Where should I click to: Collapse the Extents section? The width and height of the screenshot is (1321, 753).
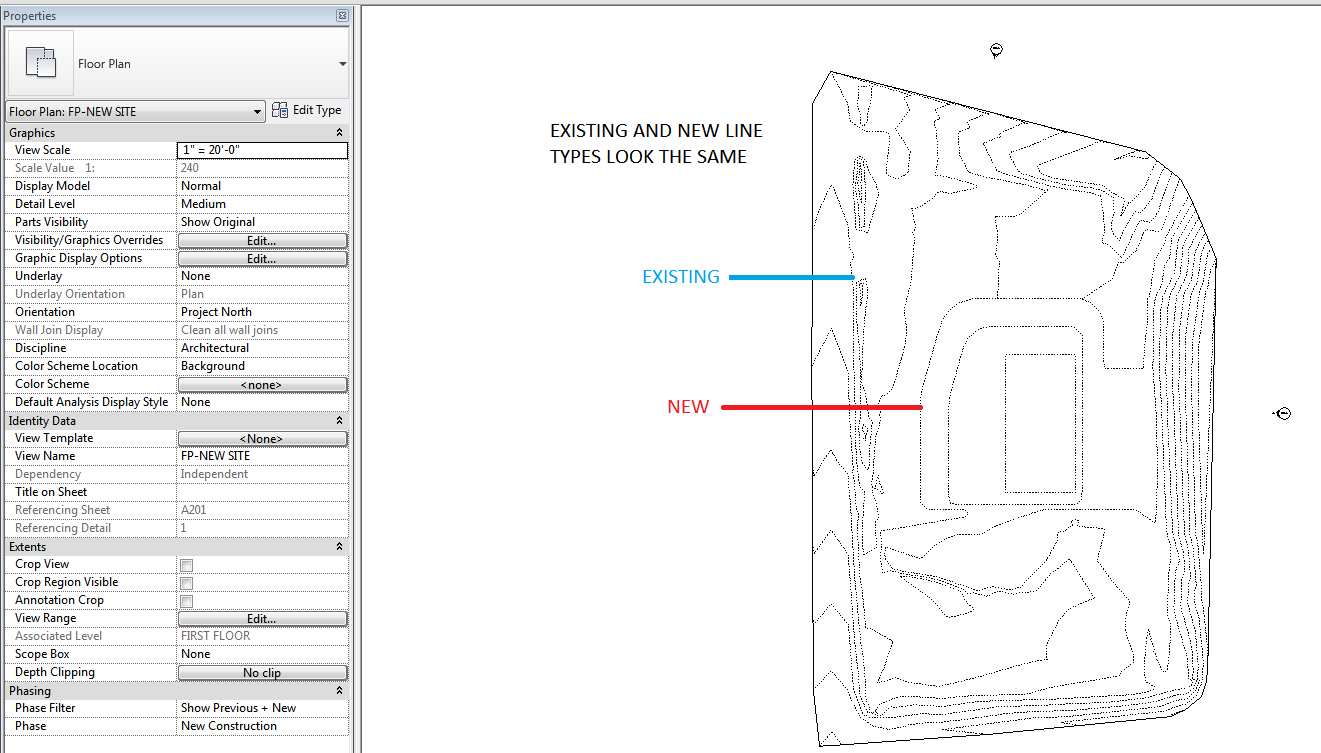339,547
